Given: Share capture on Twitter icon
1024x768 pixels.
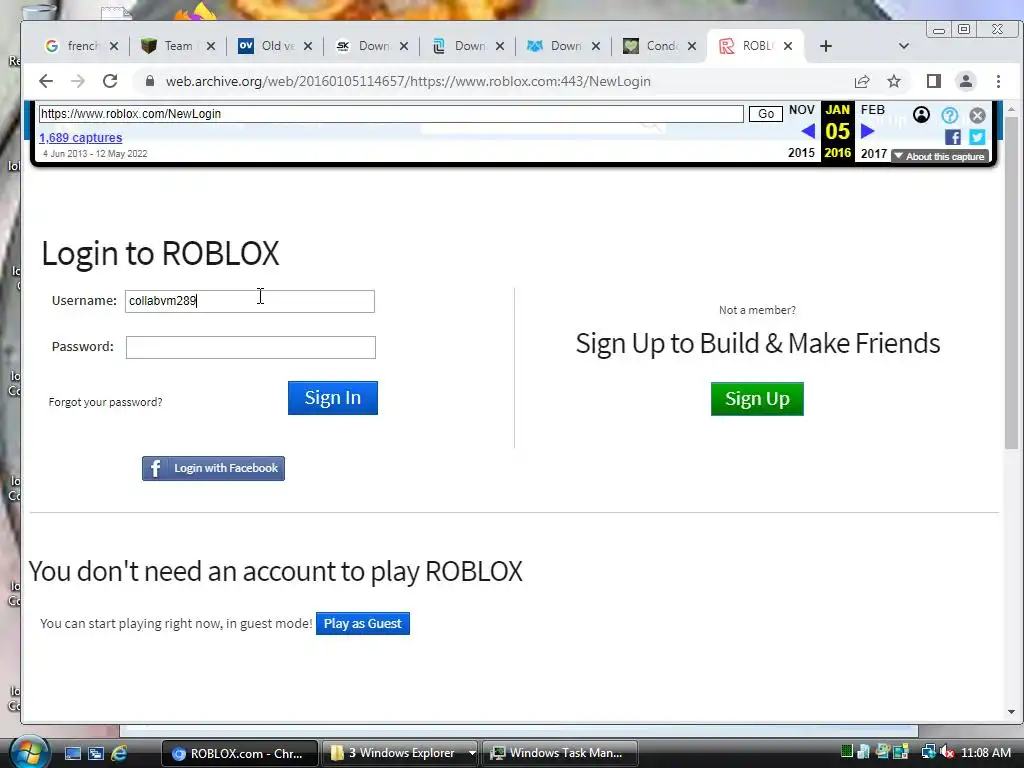Looking at the screenshot, I should point(978,137).
